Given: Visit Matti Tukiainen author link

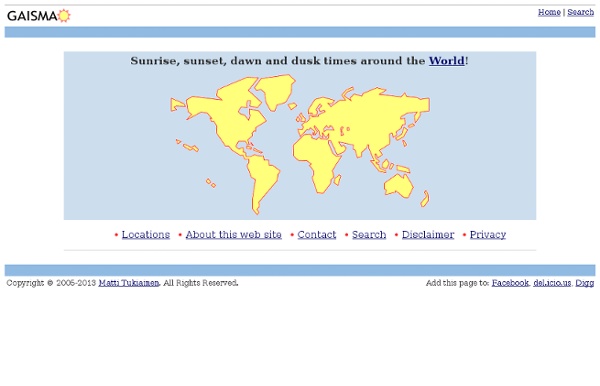Looking at the screenshot, I should click(x=129, y=283).
